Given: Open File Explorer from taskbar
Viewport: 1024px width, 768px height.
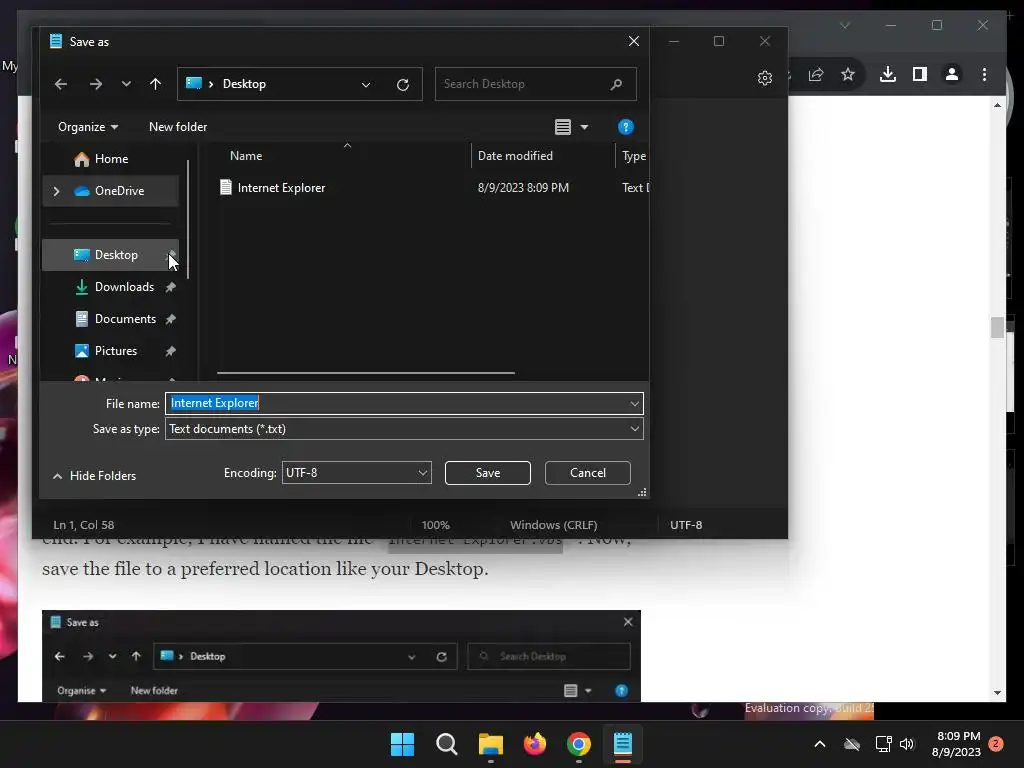Looking at the screenshot, I should point(490,744).
